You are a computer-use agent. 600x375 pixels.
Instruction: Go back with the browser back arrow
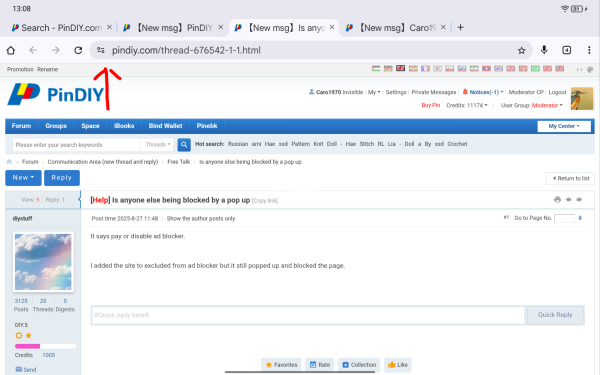pyautogui.click(x=33, y=50)
